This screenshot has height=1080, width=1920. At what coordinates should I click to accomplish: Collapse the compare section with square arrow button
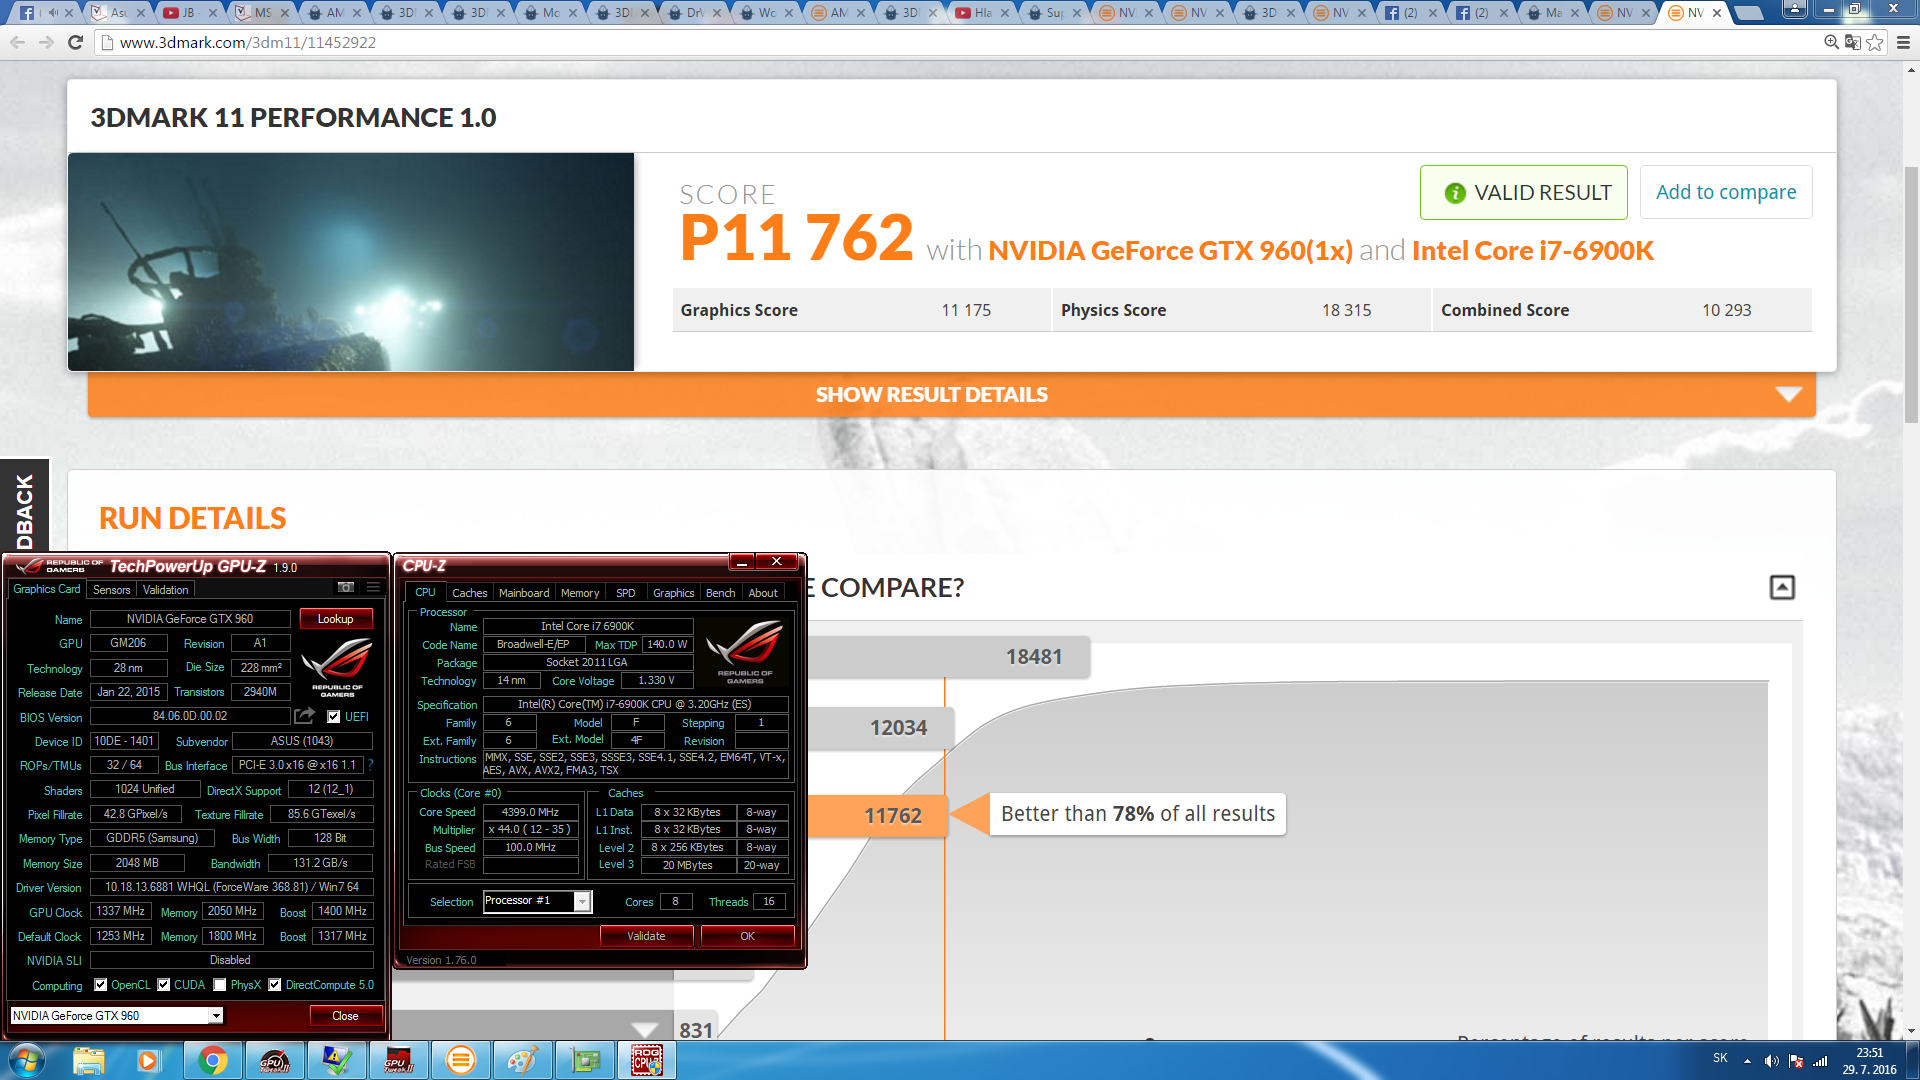1782,587
